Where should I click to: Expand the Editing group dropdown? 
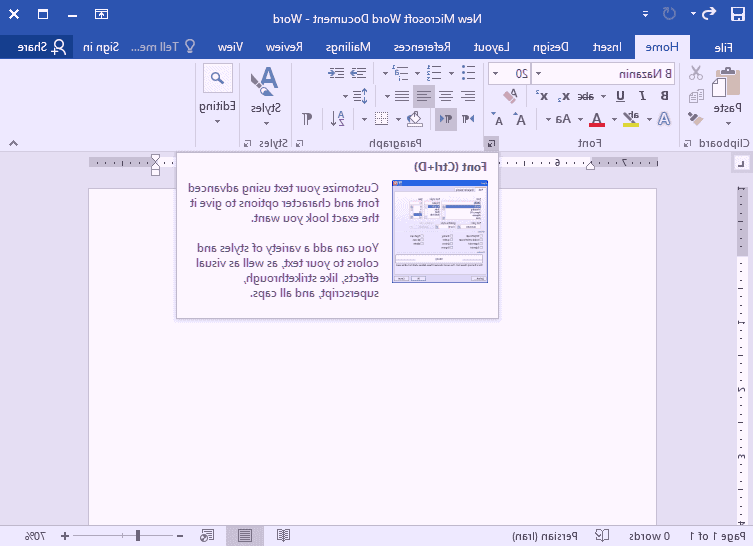(x=216, y=121)
